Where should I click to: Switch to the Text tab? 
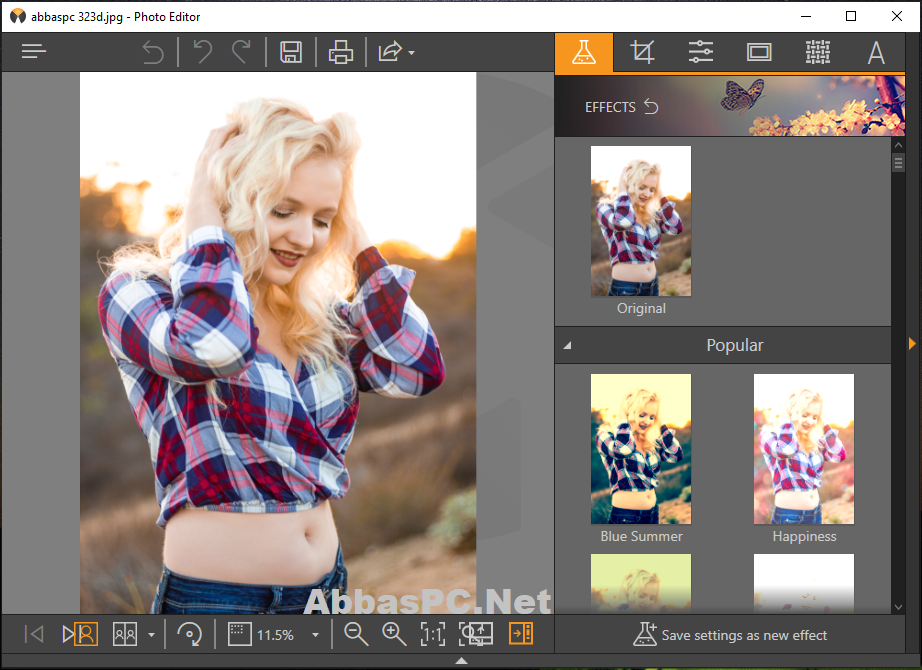click(x=876, y=52)
